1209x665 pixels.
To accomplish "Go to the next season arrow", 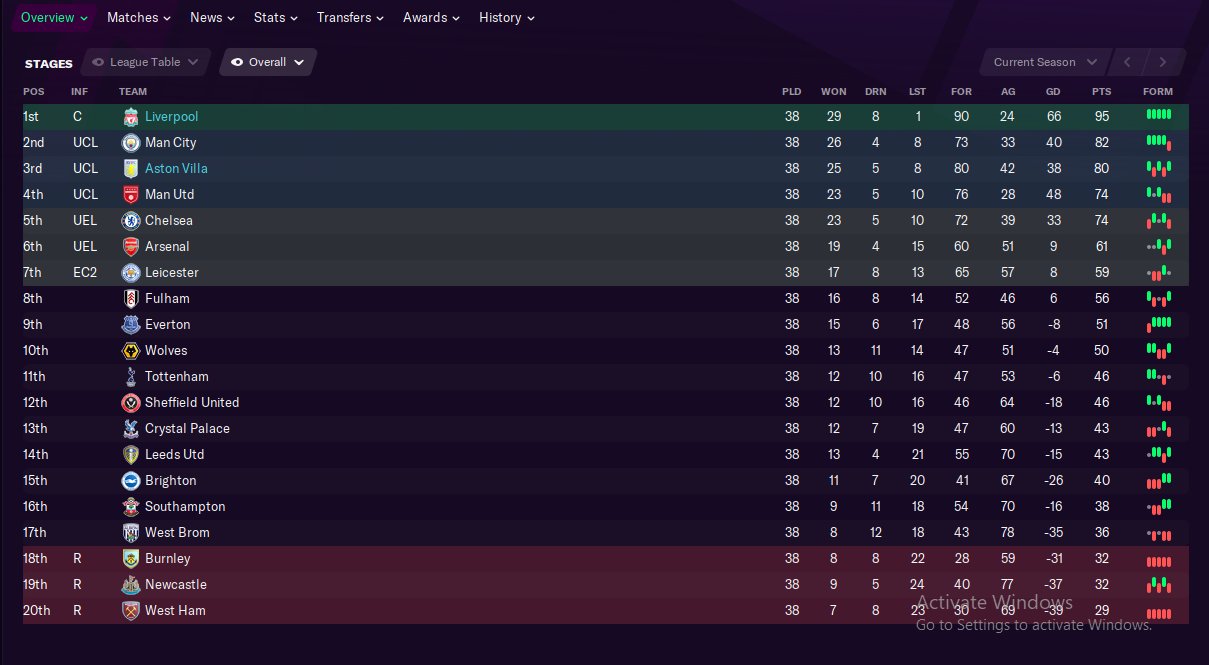I will coord(1162,62).
